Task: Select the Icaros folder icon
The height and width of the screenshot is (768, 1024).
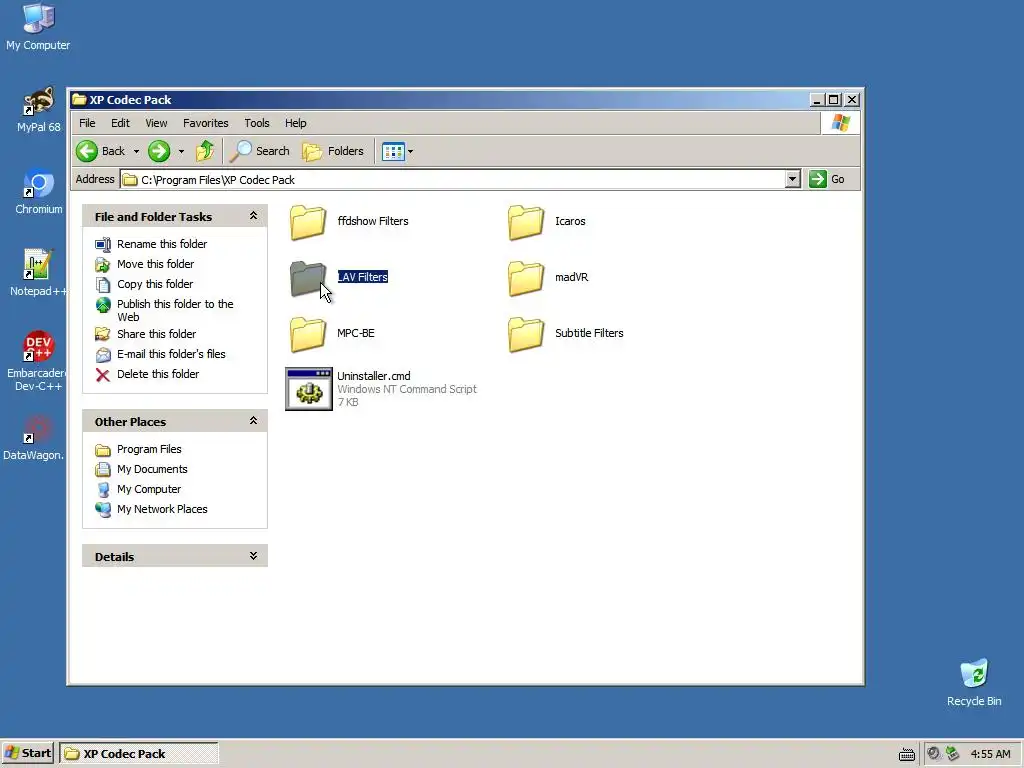Action: click(526, 222)
